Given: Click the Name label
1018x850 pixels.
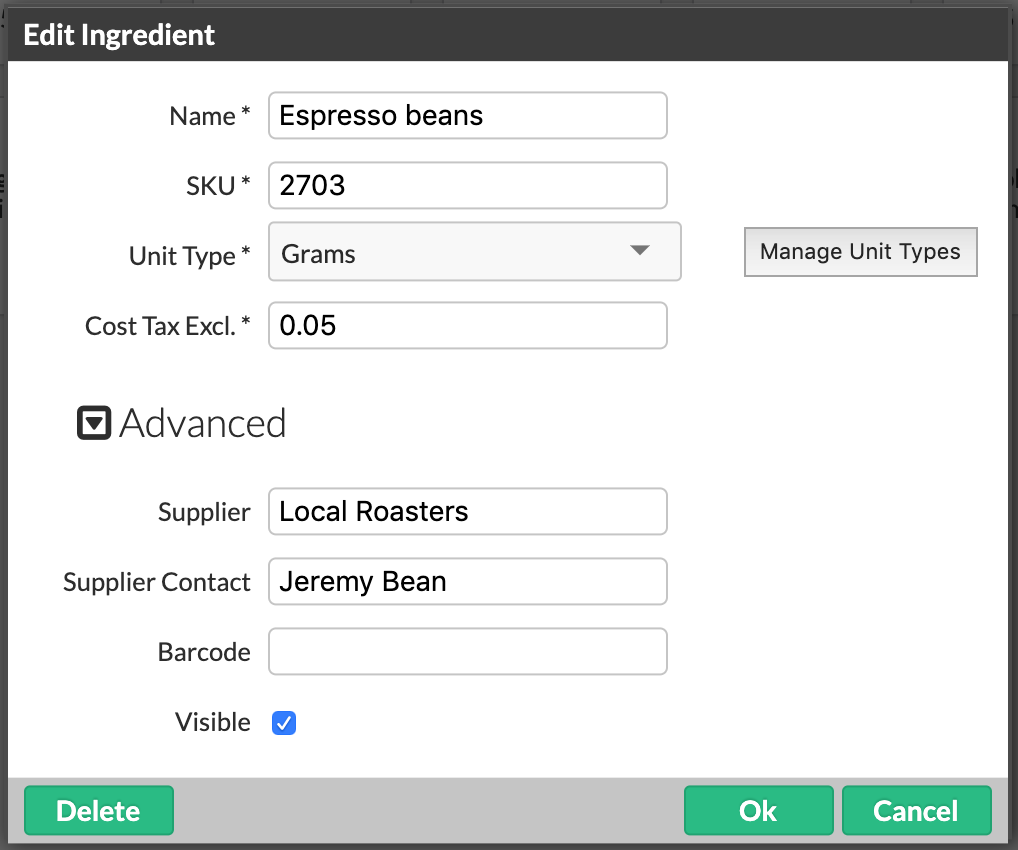Looking at the screenshot, I should click(210, 116).
